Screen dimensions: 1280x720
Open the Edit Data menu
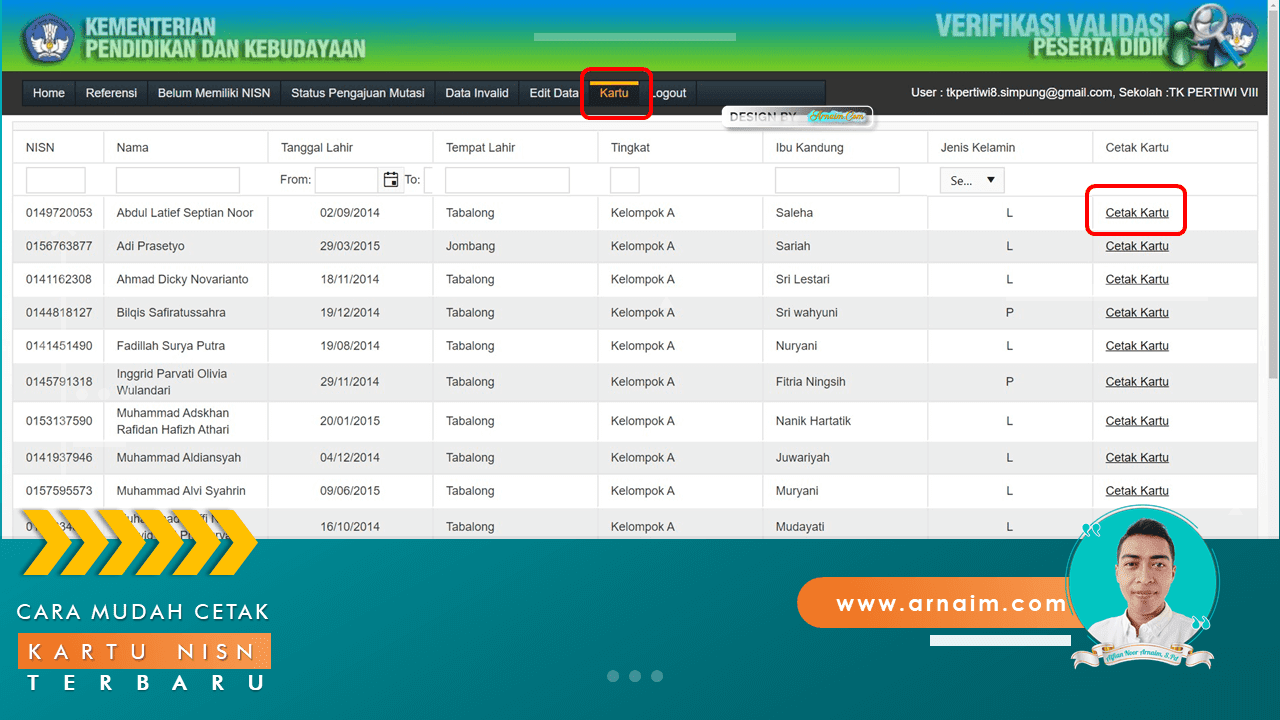554,93
